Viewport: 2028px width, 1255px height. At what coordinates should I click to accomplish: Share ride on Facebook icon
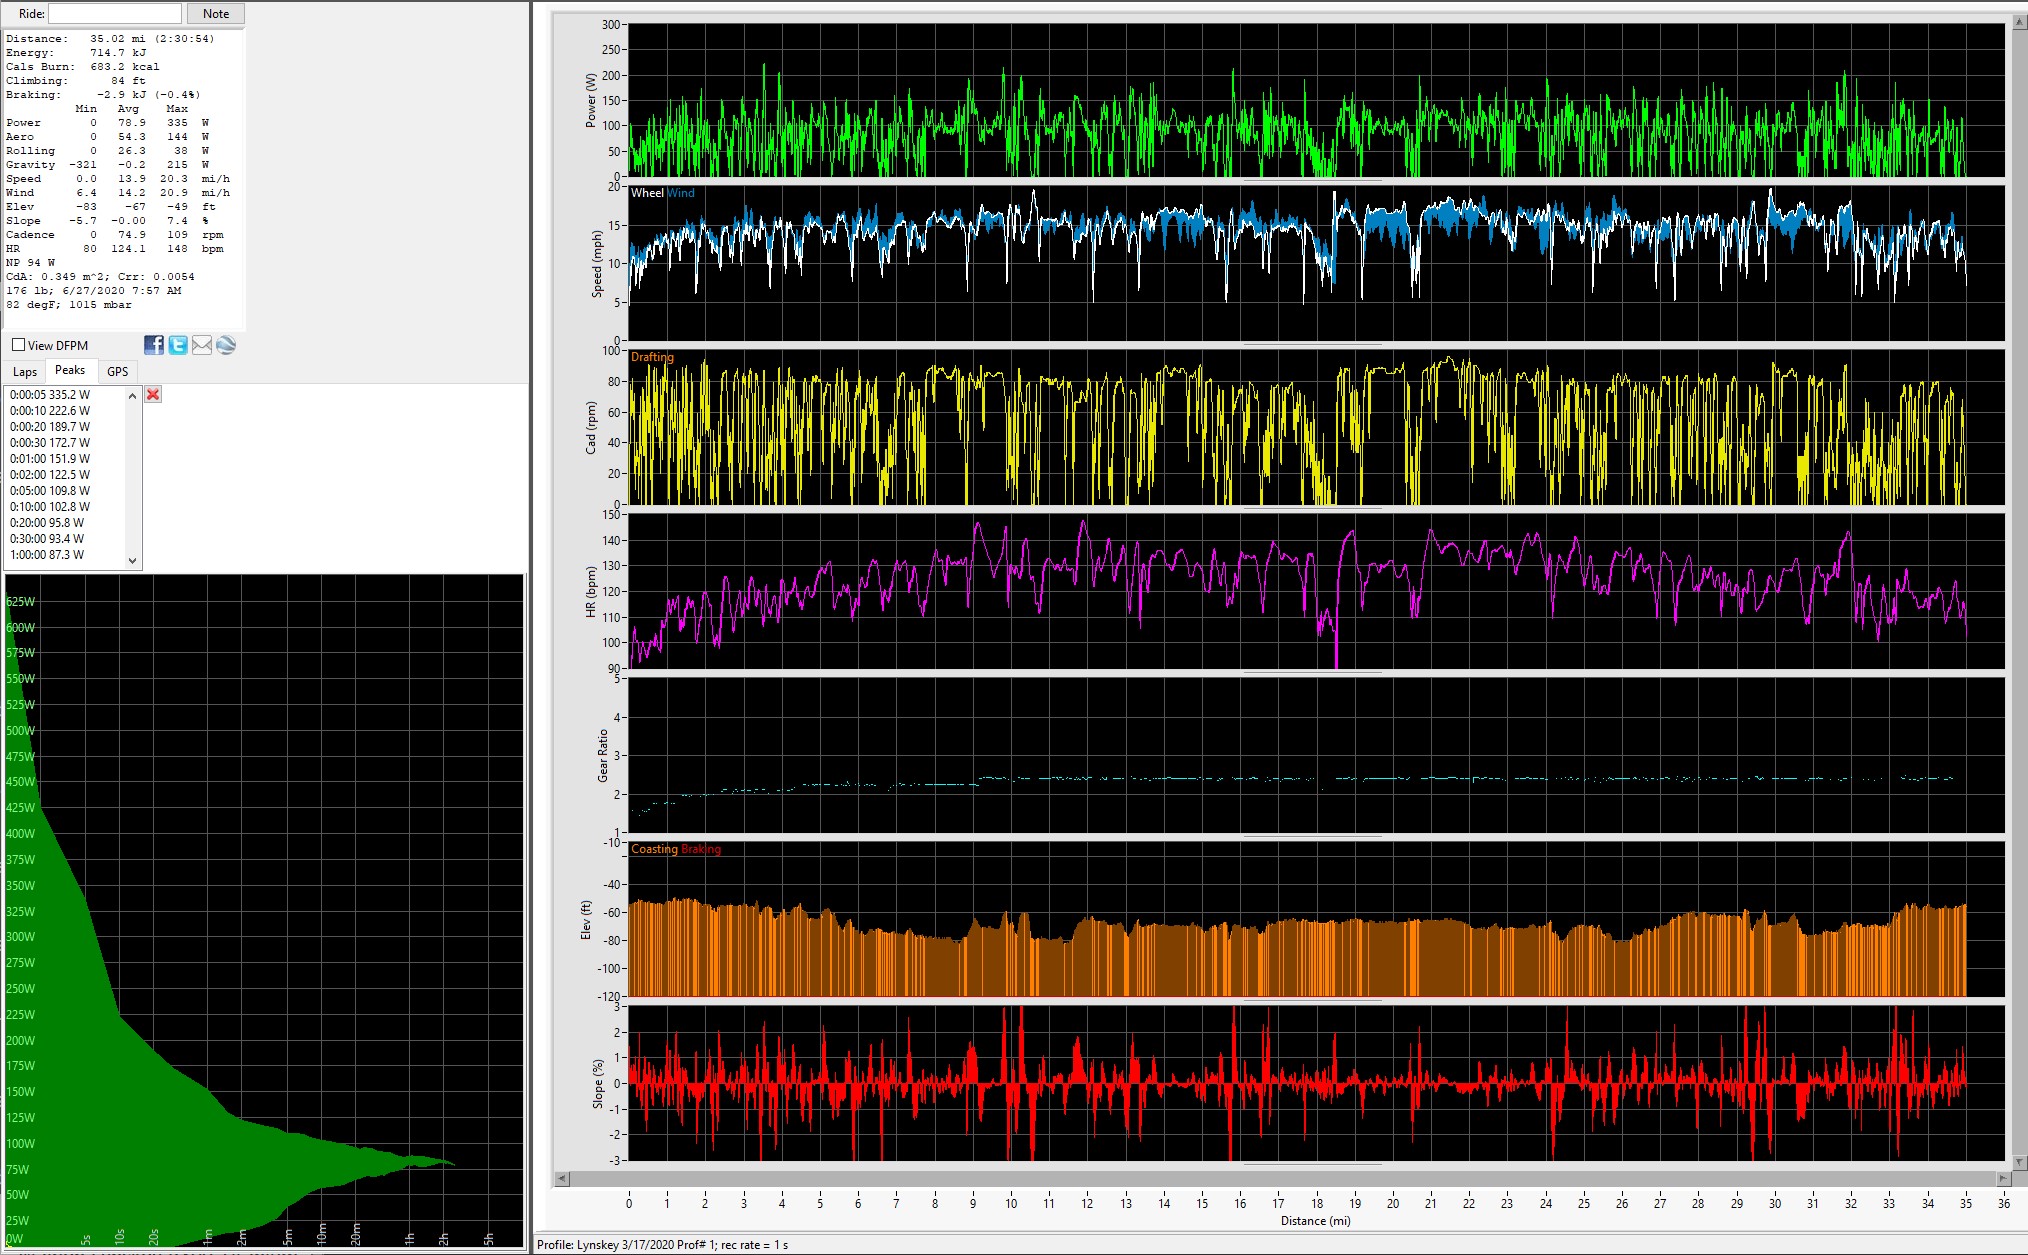[154, 345]
